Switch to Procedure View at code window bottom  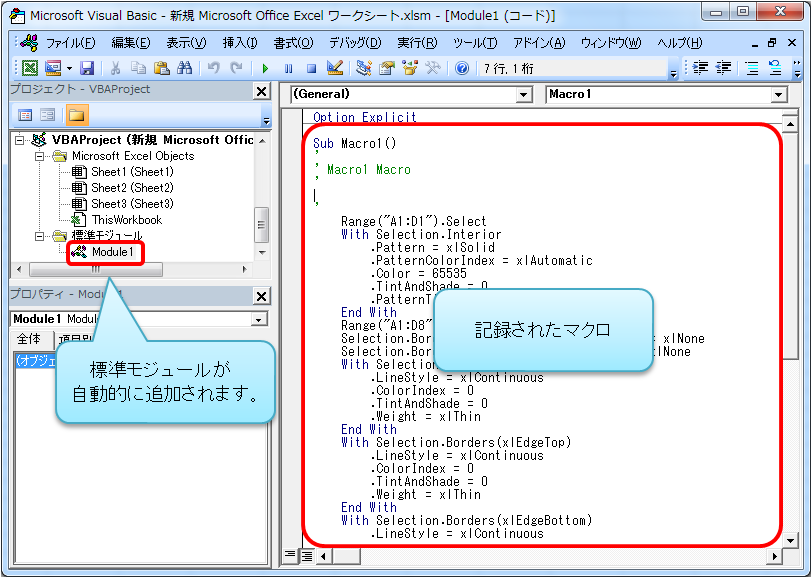click(290, 555)
